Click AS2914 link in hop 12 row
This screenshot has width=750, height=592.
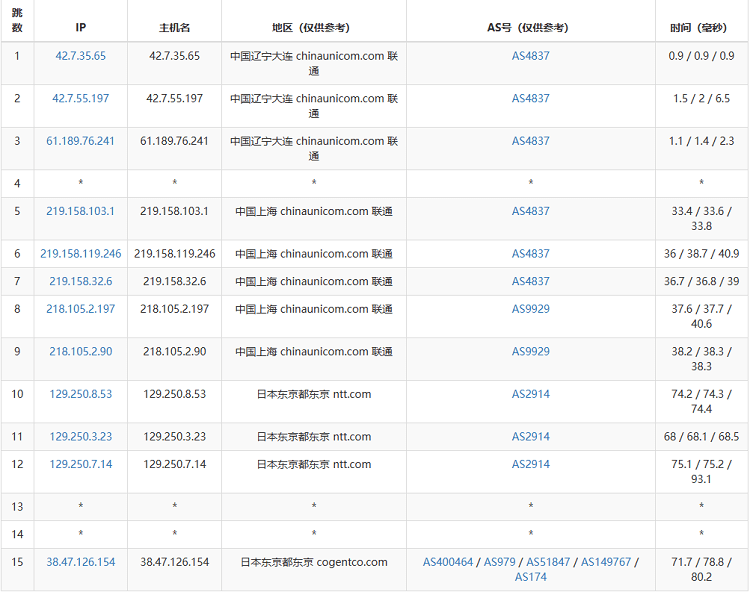pyautogui.click(x=530, y=465)
